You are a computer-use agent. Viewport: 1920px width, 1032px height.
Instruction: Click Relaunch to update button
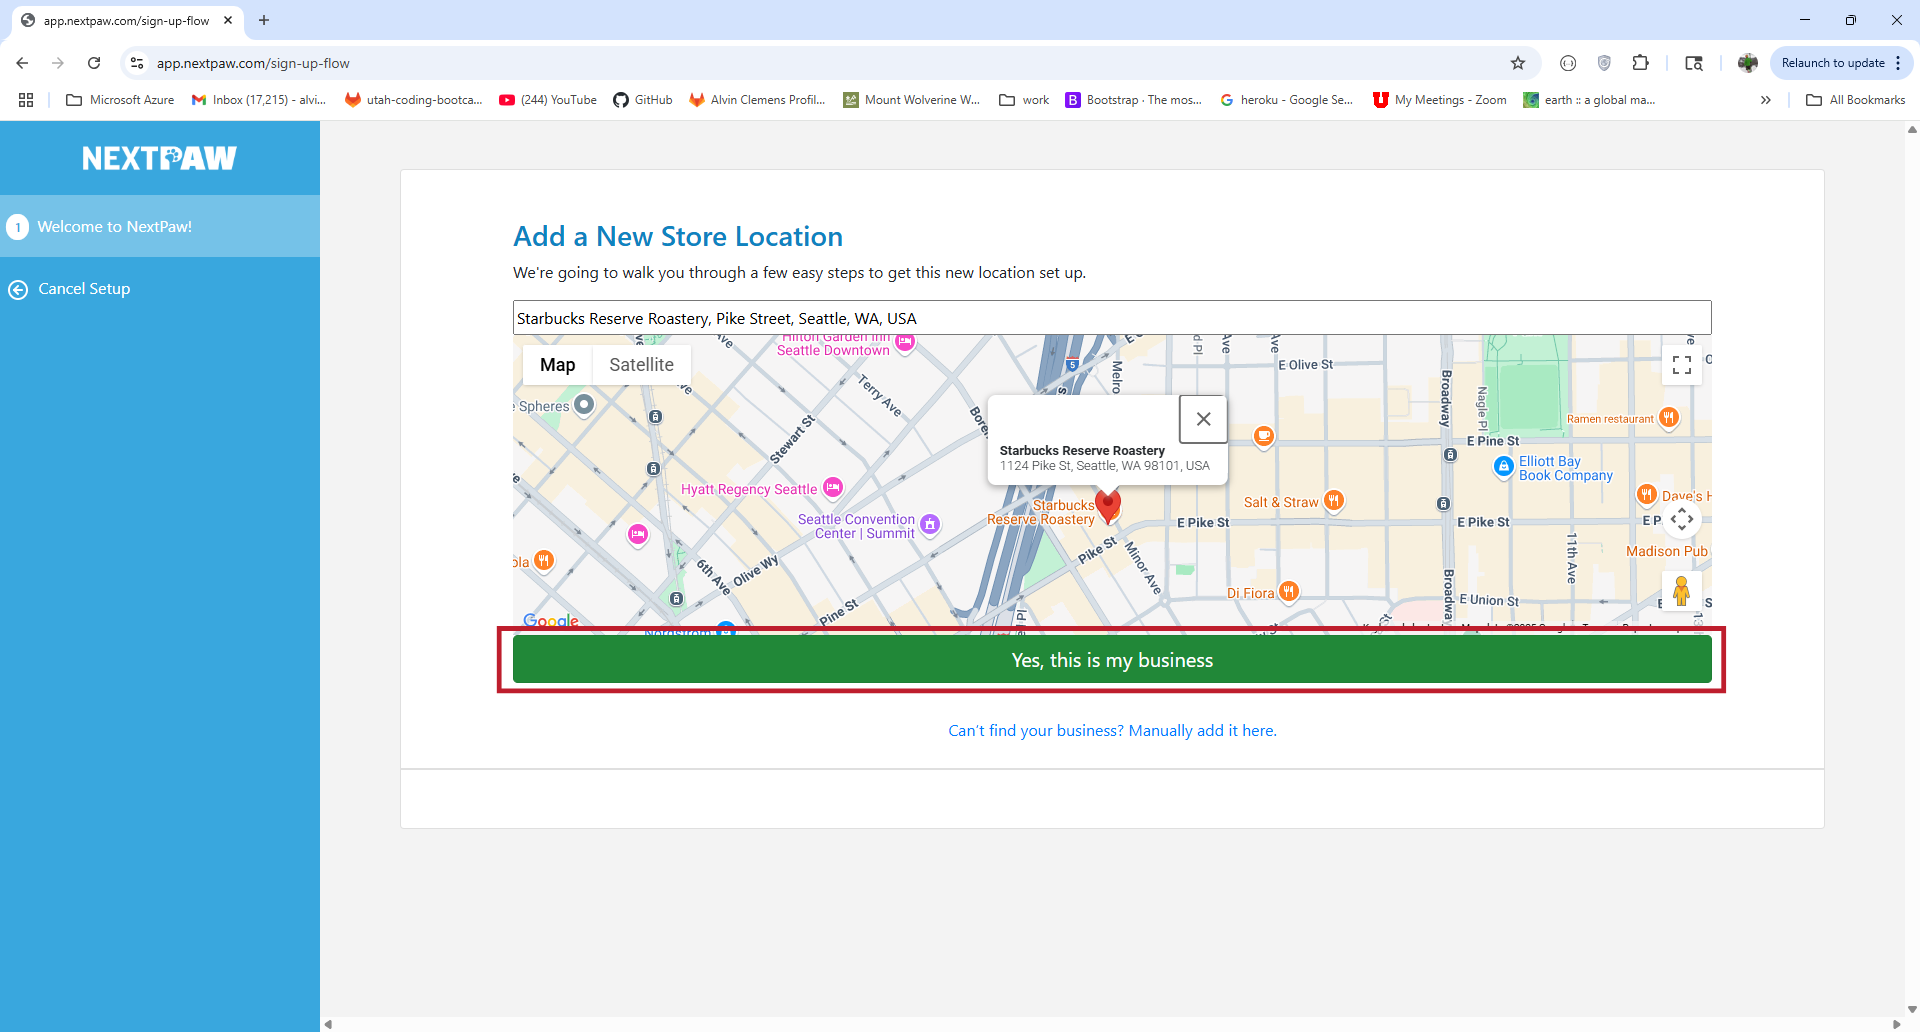click(1832, 63)
